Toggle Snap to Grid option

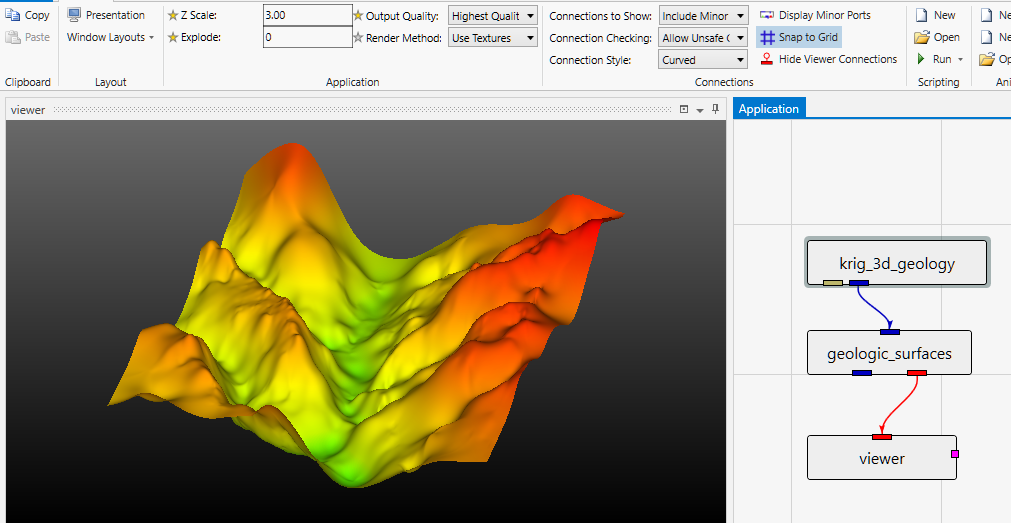coord(798,37)
